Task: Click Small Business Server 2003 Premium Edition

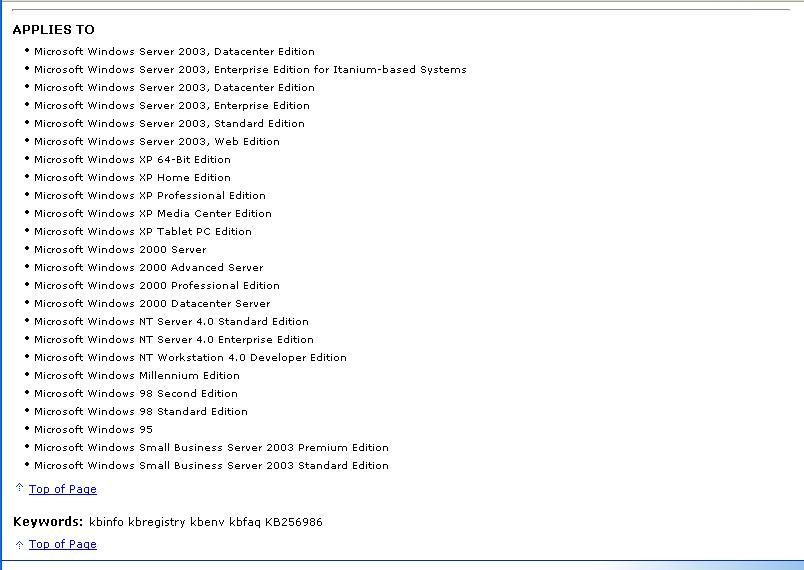Action: pyautogui.click(x=211, y=447)
